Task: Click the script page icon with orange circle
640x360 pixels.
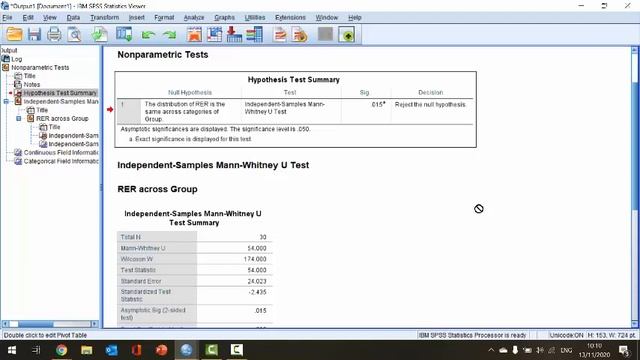Action: pos(300,34)
